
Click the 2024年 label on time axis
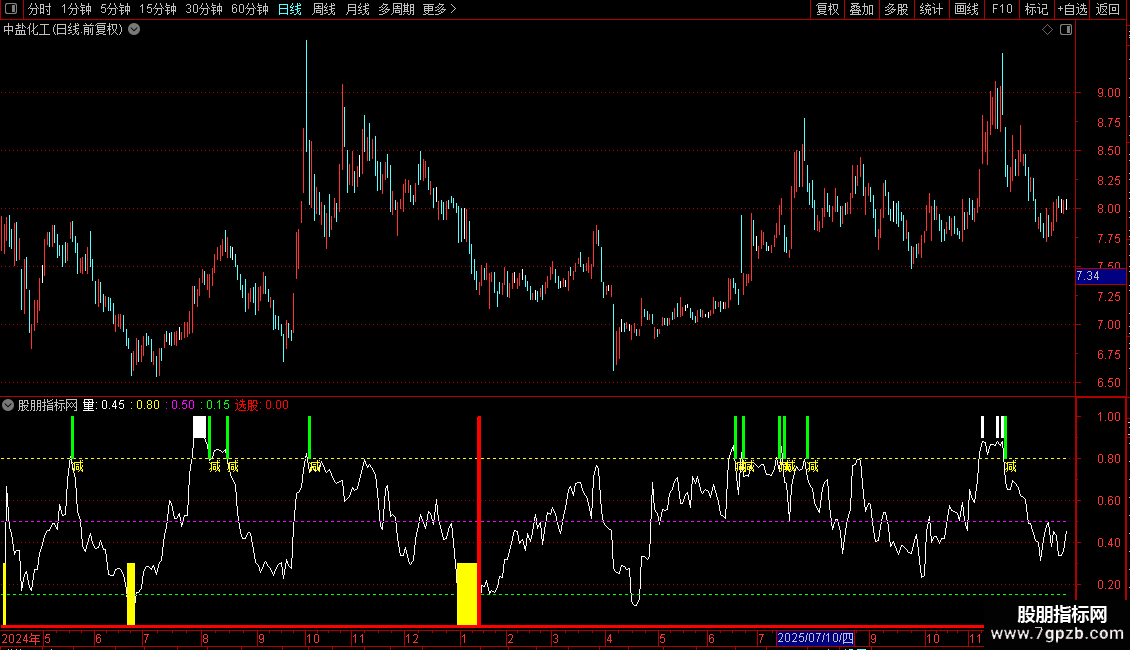coord(21,638)
